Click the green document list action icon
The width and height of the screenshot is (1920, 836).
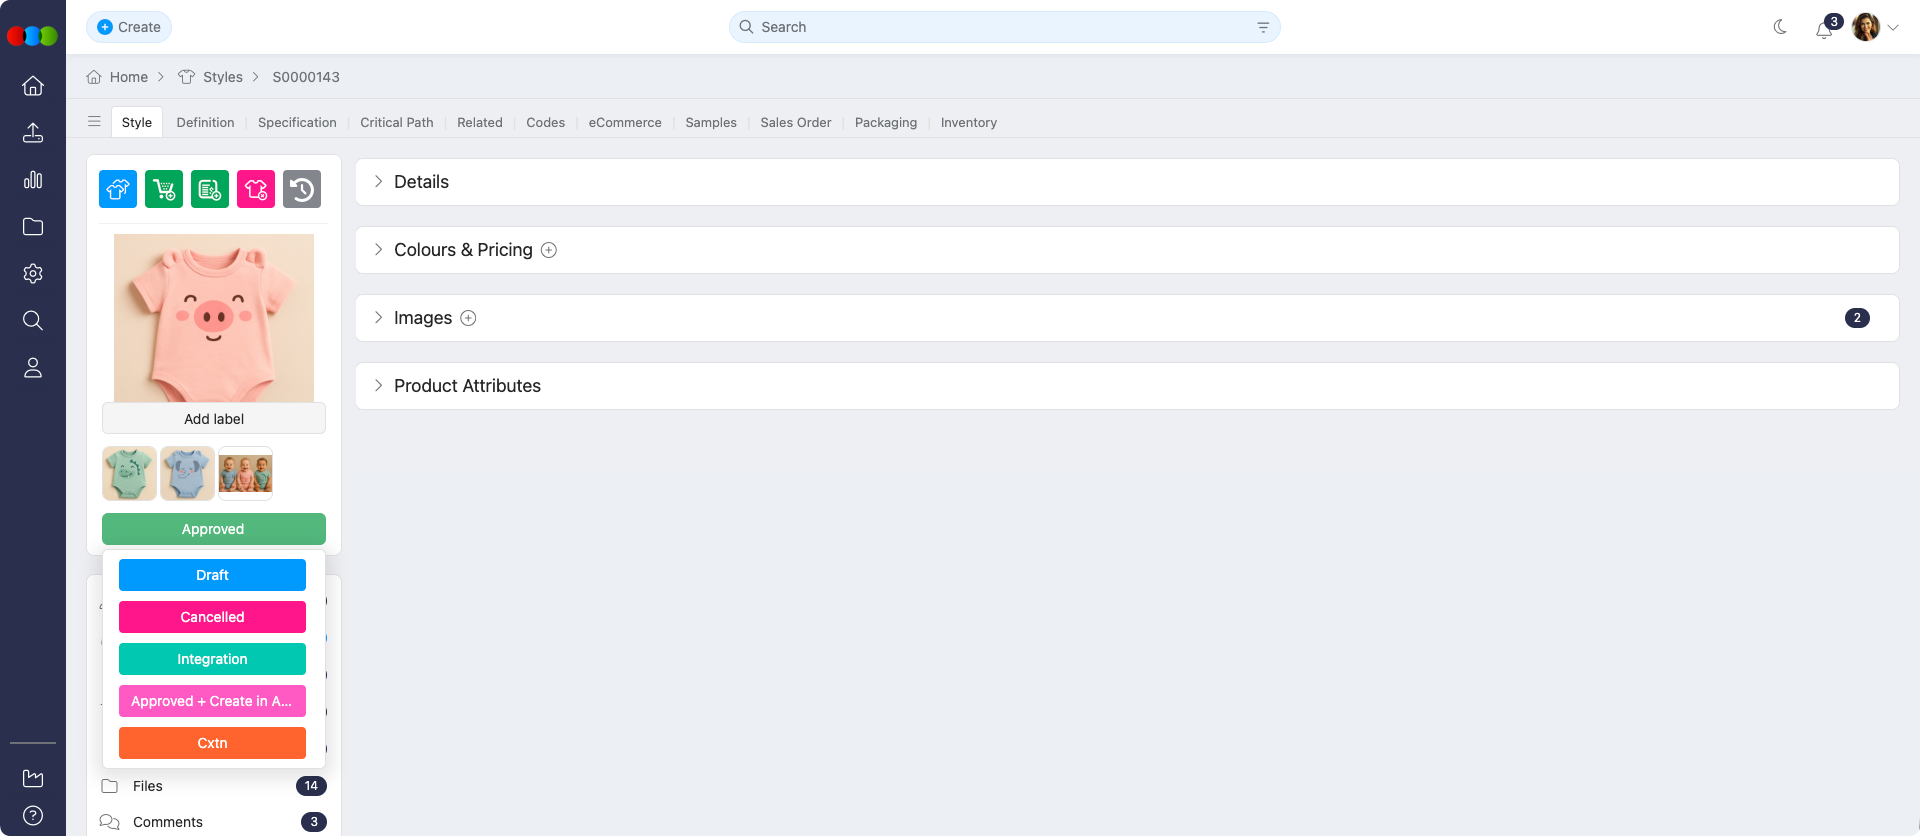point(210,189)
